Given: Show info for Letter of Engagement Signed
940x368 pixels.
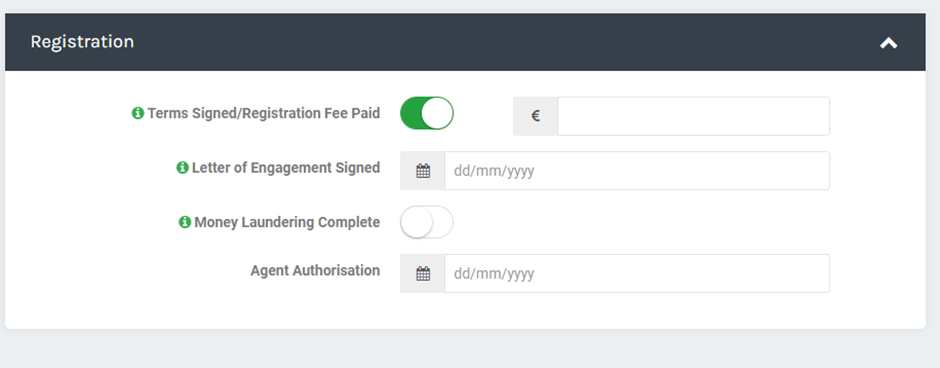Looking at the screenshot, I should (182, 168).
